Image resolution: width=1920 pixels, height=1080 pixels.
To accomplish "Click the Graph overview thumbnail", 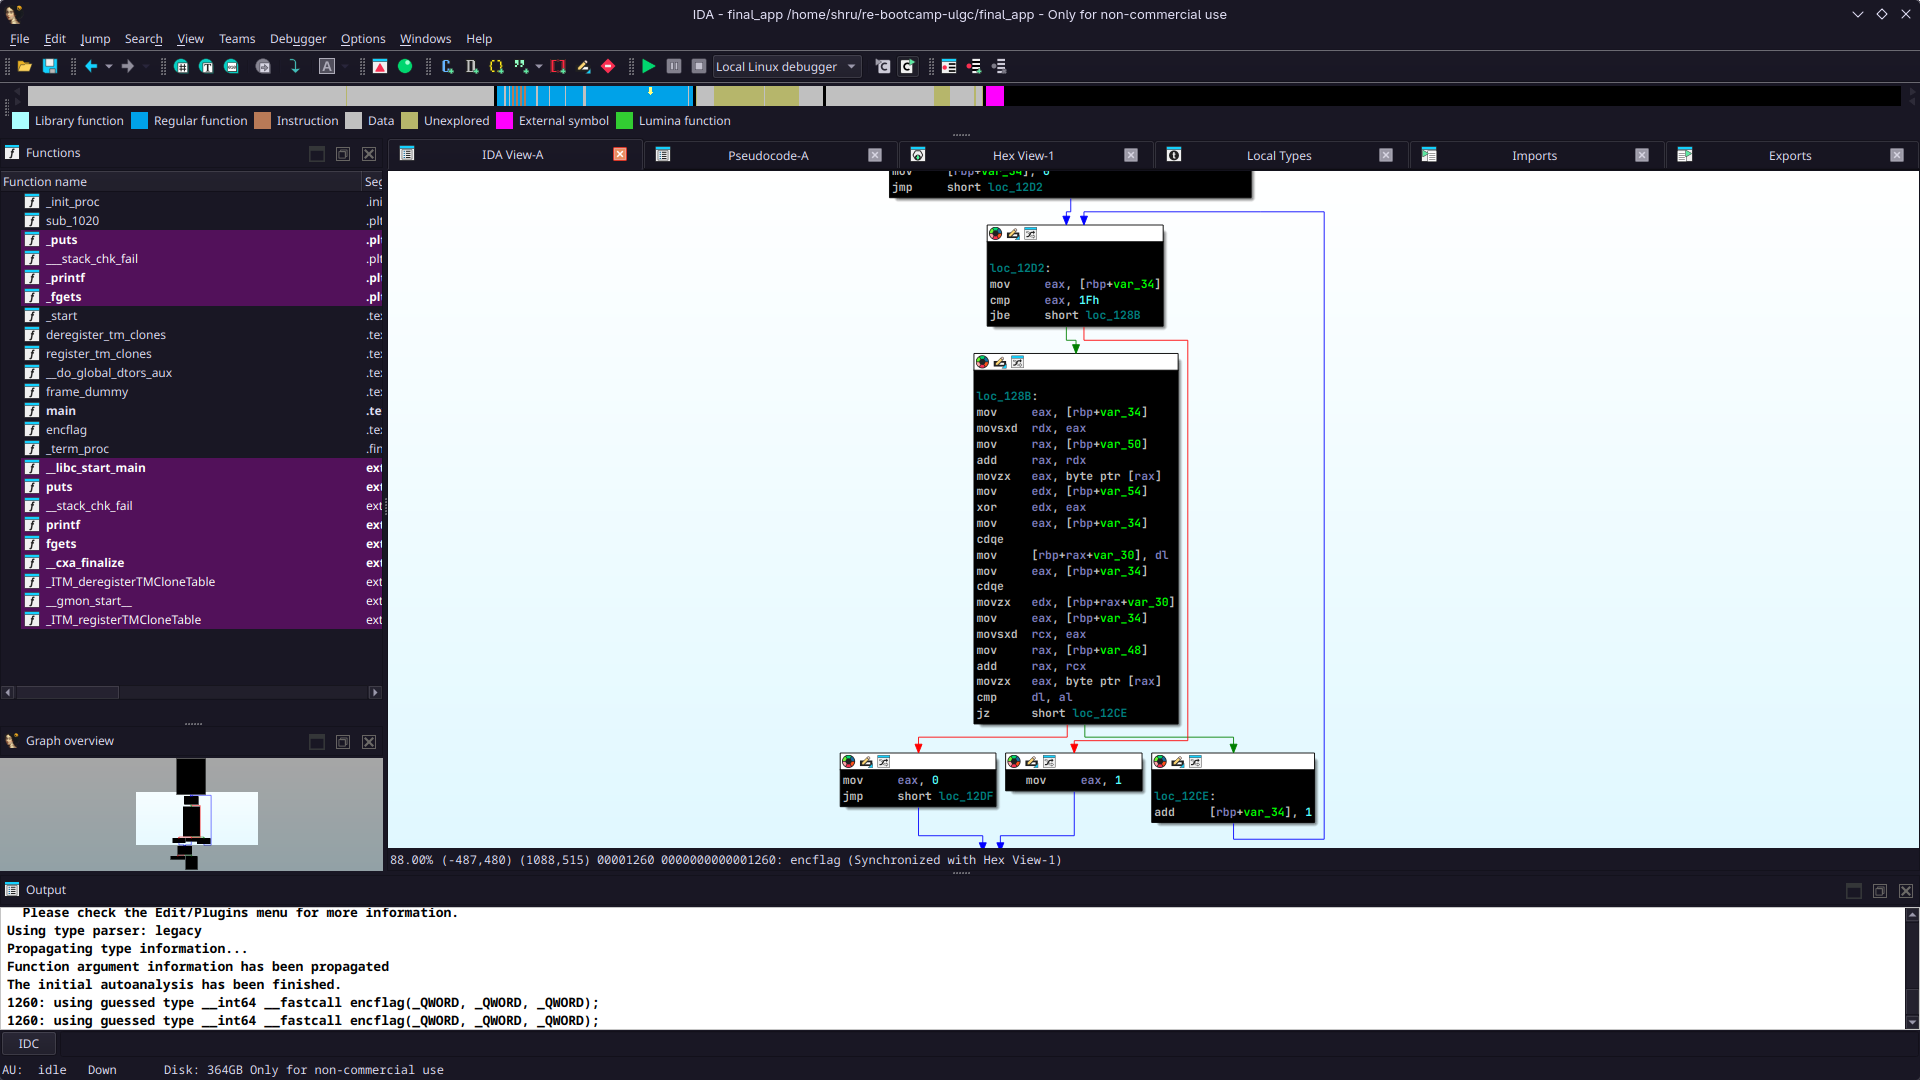I will (x=191, y=814).
